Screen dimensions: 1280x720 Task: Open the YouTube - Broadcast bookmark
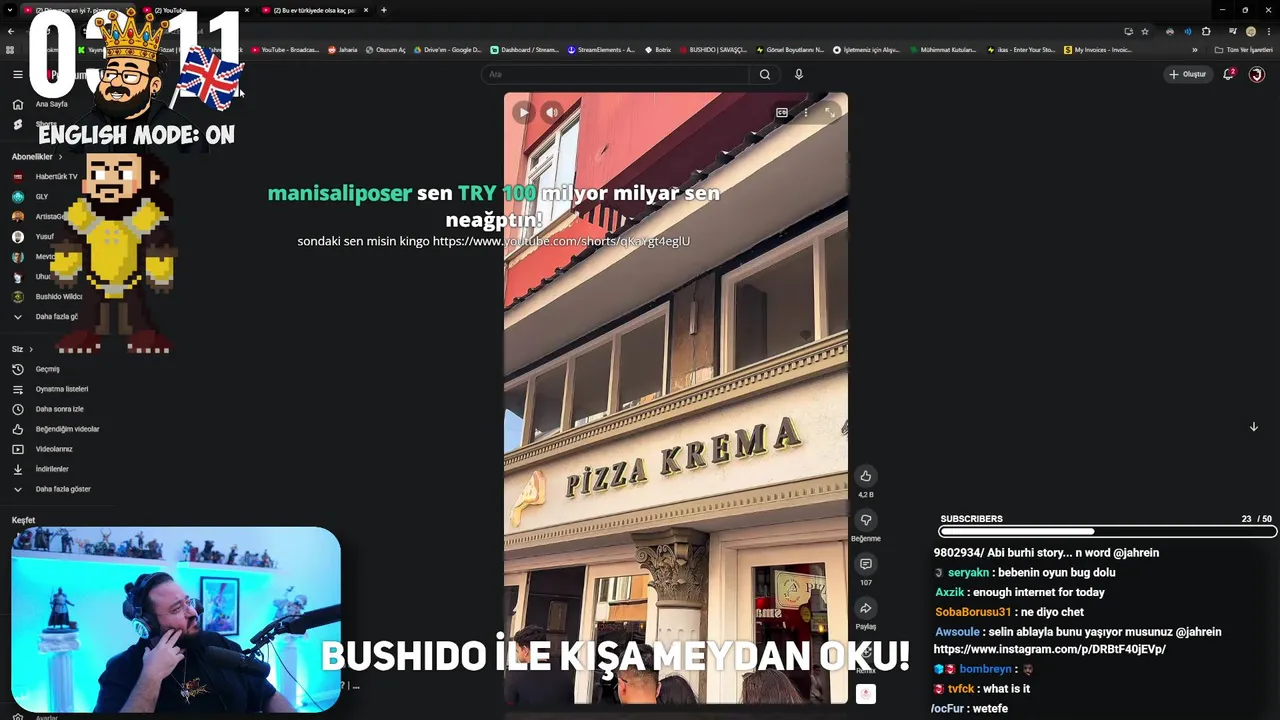click(285, 49)
